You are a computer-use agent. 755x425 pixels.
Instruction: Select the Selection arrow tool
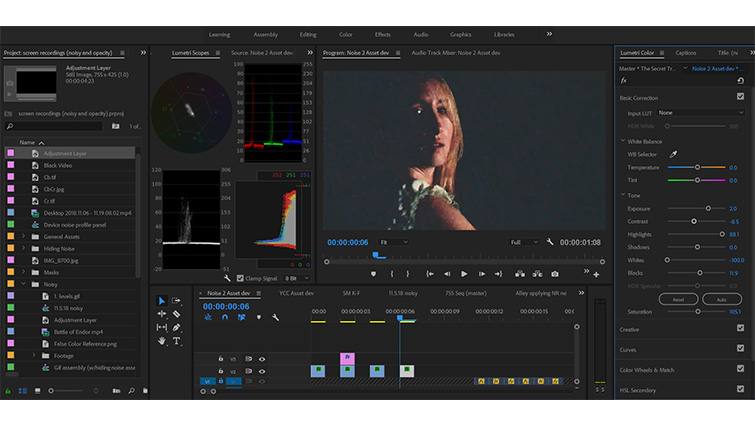(x=162, y=301)
